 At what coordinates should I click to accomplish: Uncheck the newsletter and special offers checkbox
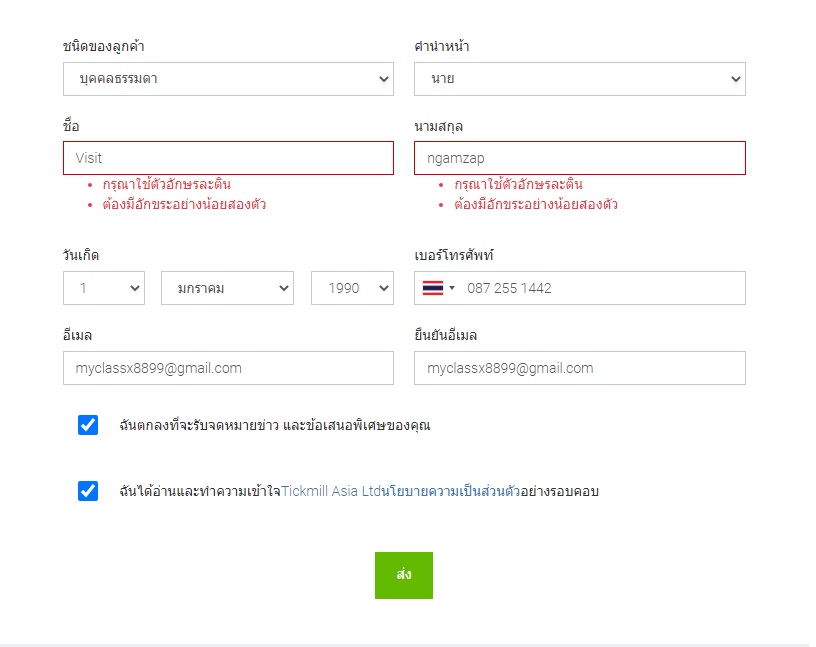[x=88, y=425]
